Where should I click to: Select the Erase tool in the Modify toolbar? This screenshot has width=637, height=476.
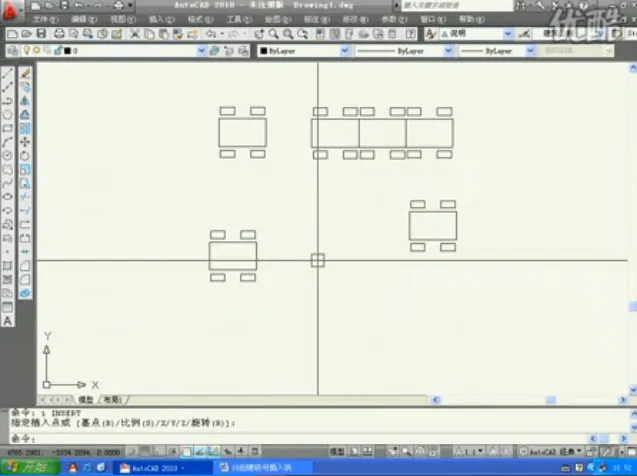click(25, 73)
